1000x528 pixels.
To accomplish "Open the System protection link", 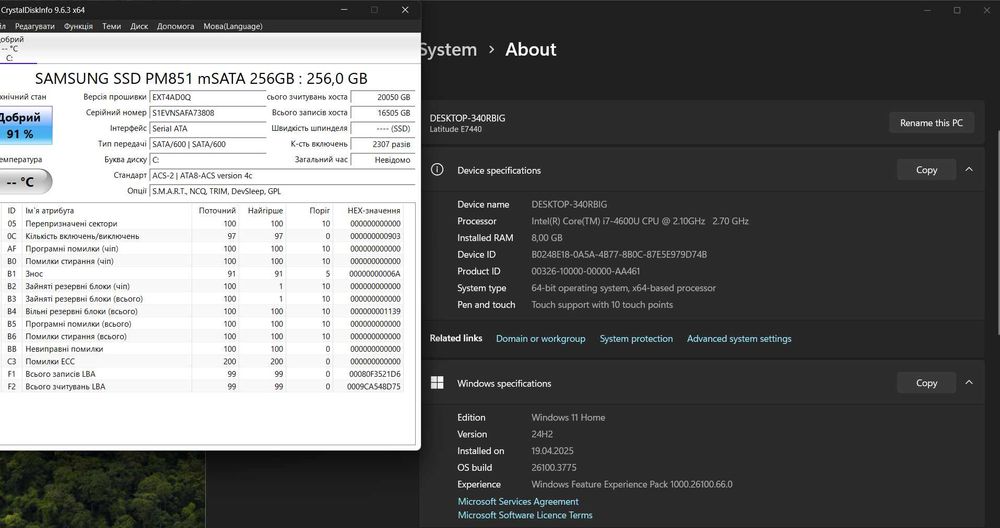I will tap(636, 339).
